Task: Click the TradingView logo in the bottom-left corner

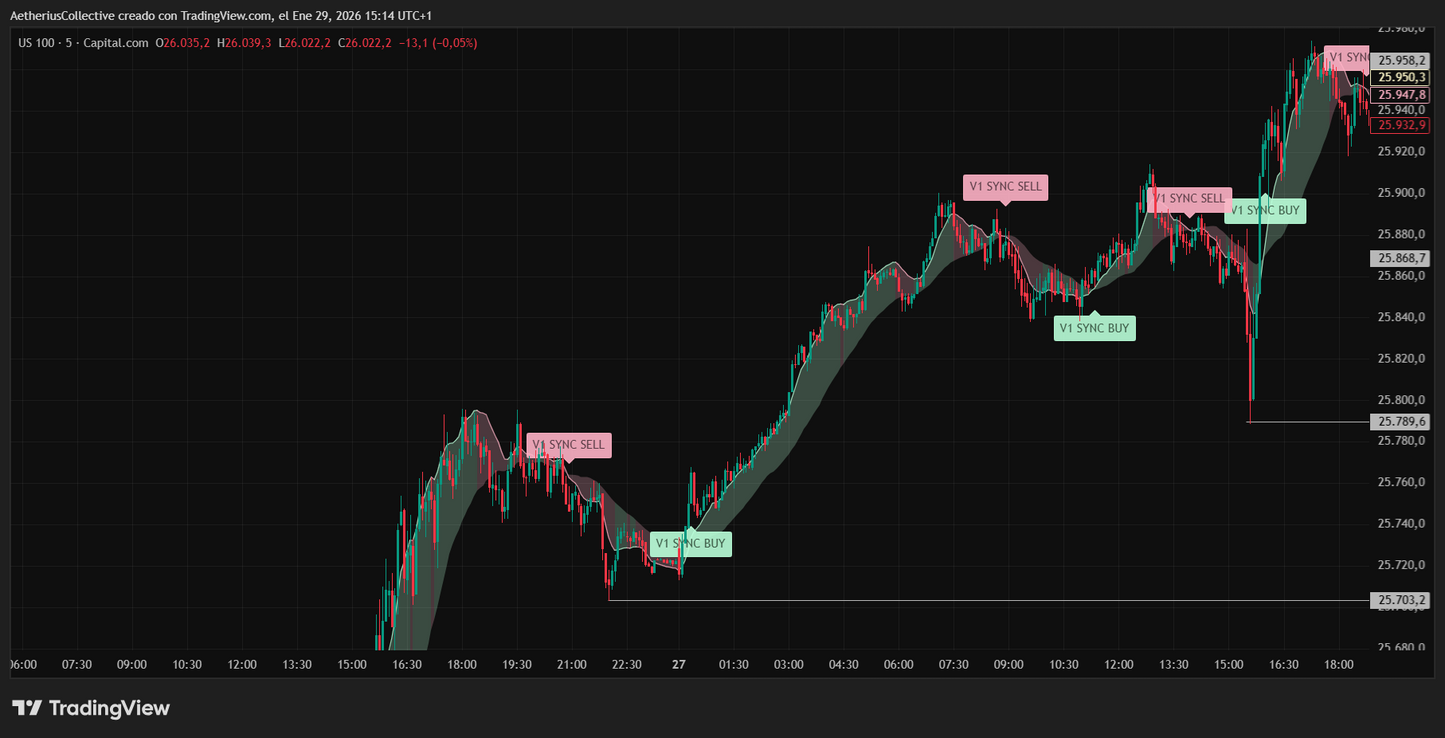Action: click(90, 708)
